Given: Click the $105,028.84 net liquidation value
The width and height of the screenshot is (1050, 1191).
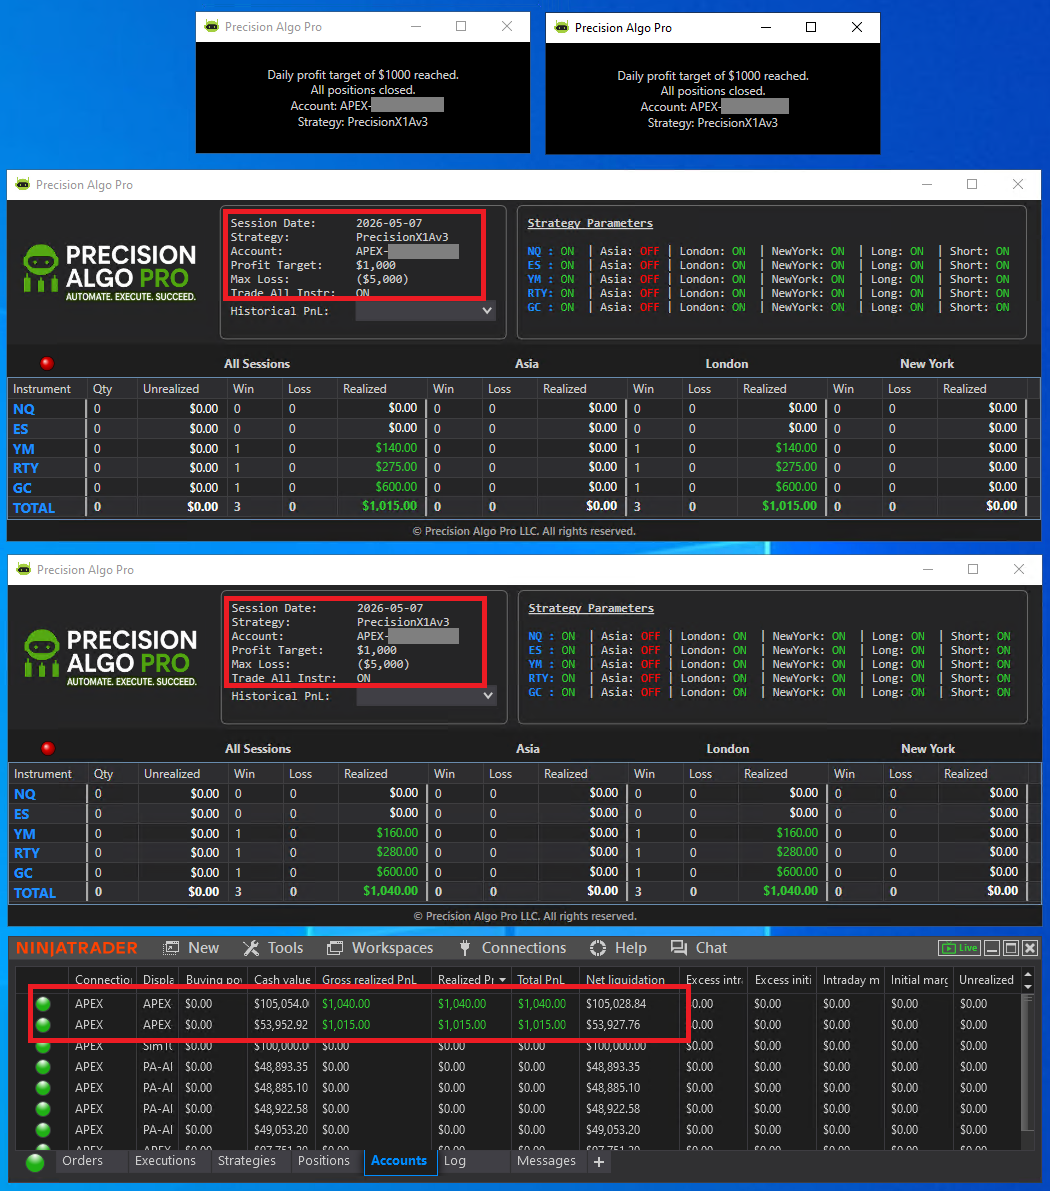Looking at the screenshot, I should coord(616,1003).
